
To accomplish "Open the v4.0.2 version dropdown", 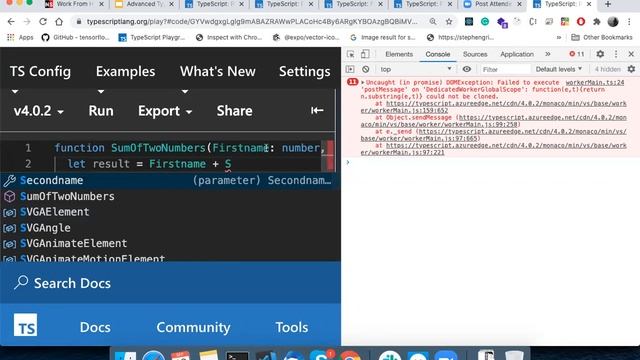I will click(x=38, y=111).
